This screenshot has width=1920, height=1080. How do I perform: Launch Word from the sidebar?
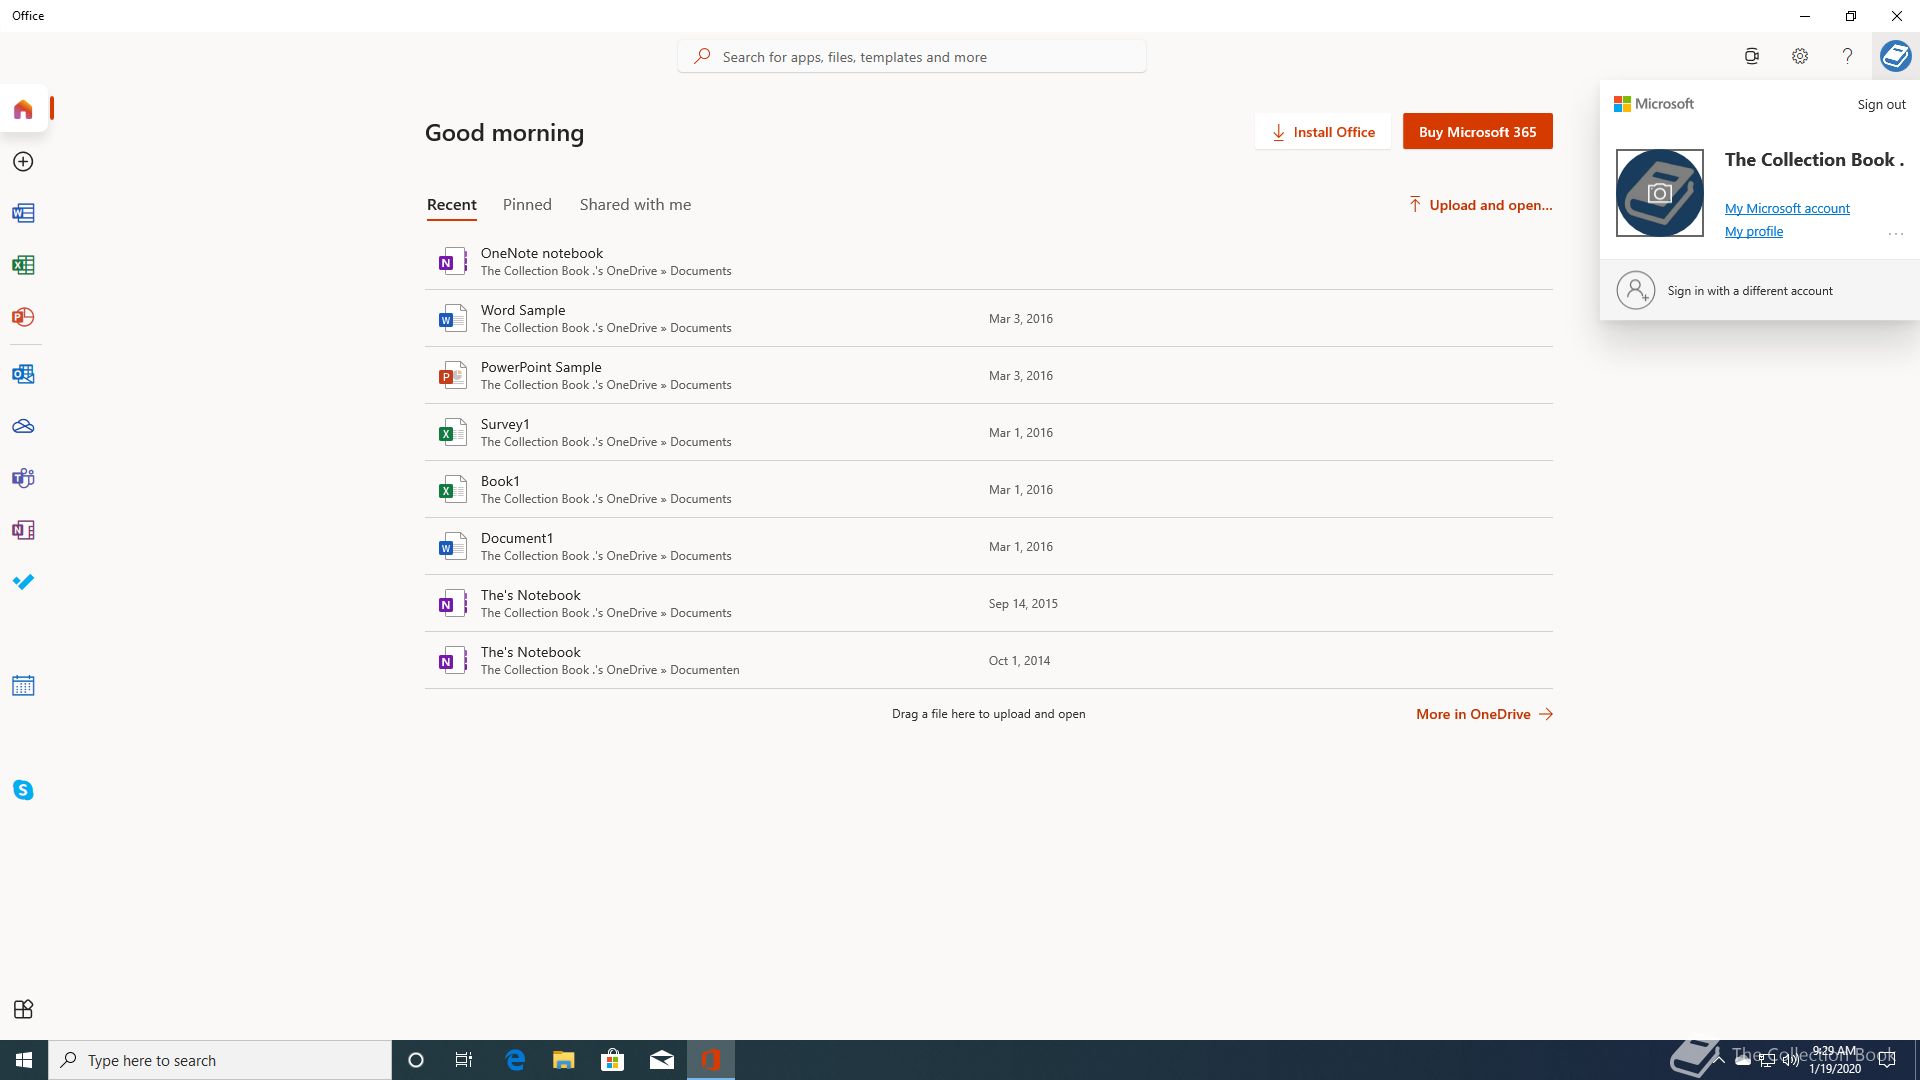pos(23,213)
